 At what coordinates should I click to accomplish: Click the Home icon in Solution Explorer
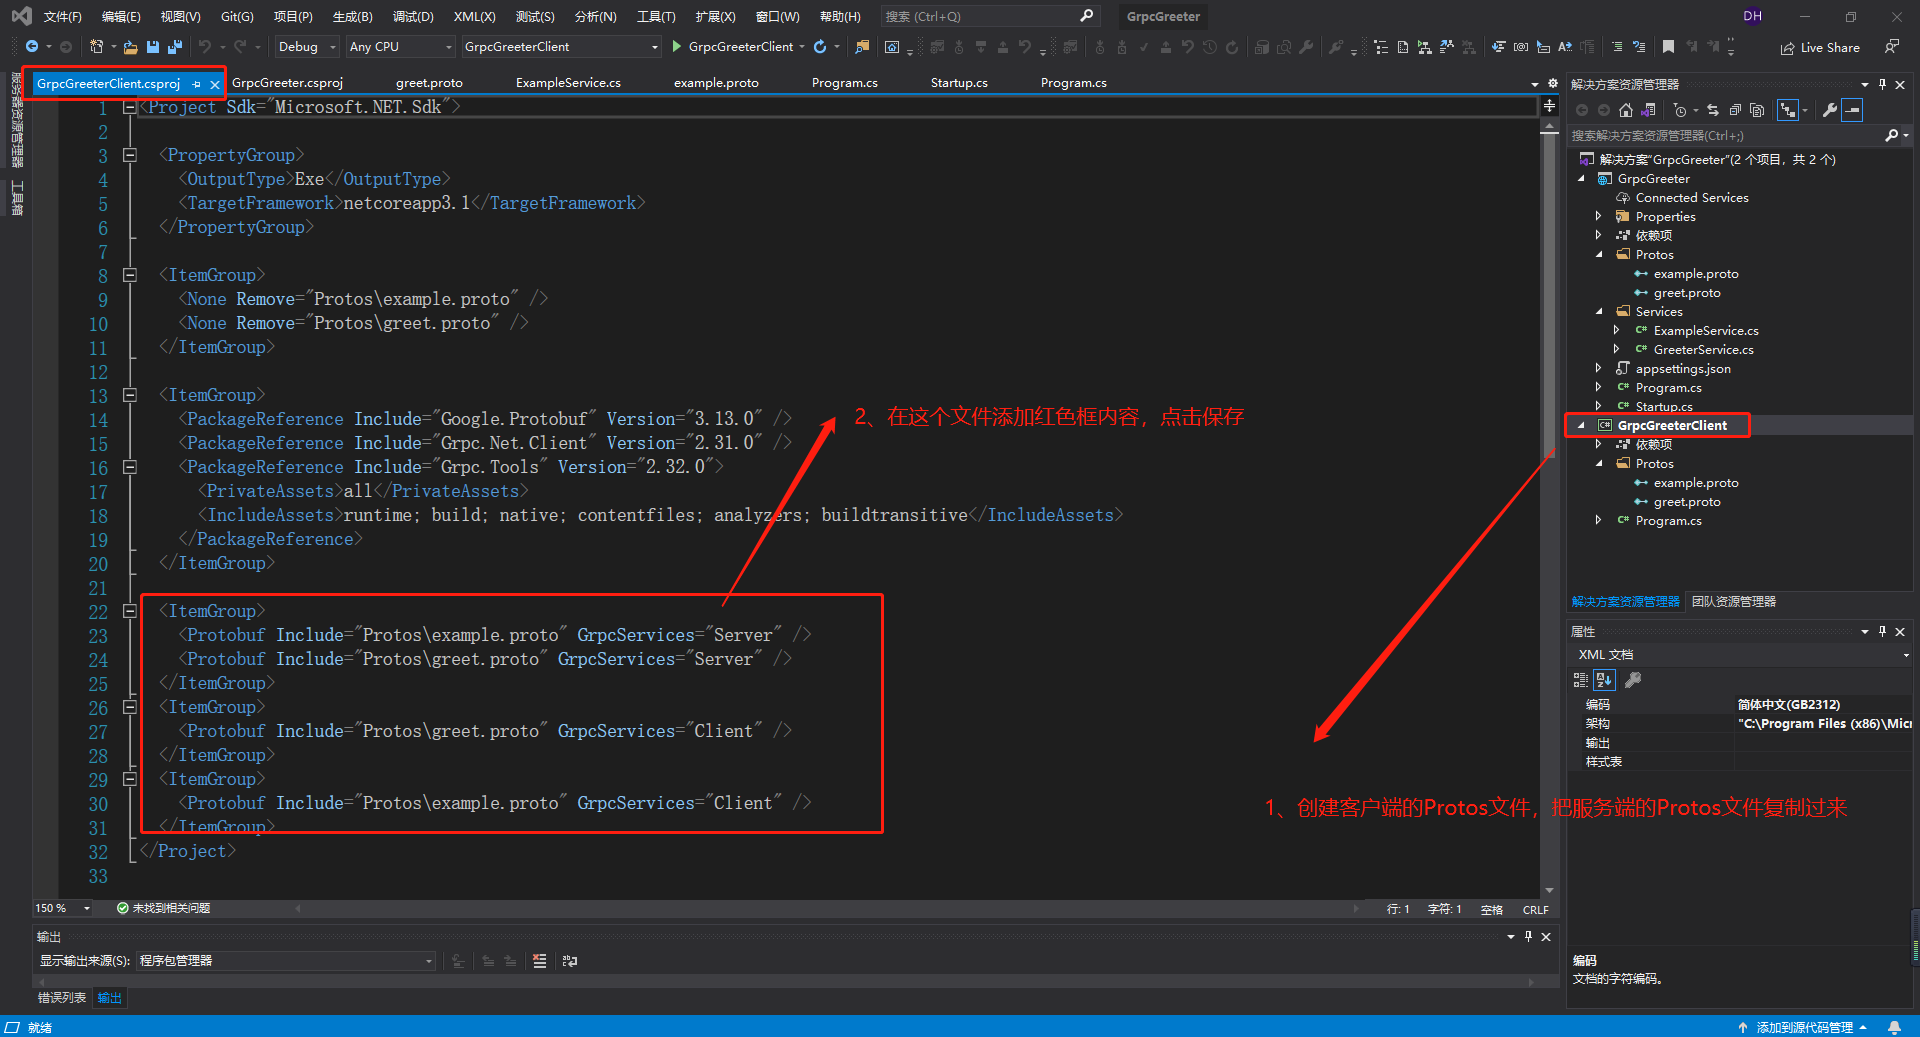click(1626, 110)
